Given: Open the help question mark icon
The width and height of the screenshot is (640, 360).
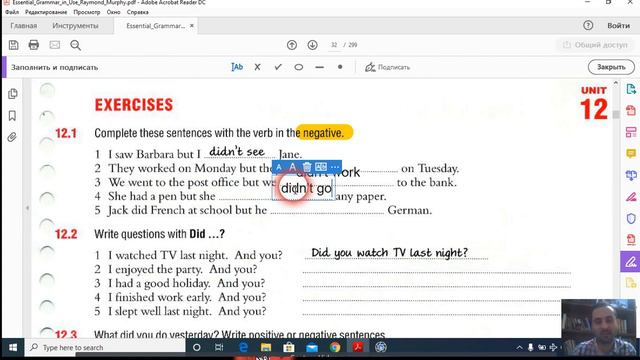Looking at the screenshot, I should coord(588,25).
